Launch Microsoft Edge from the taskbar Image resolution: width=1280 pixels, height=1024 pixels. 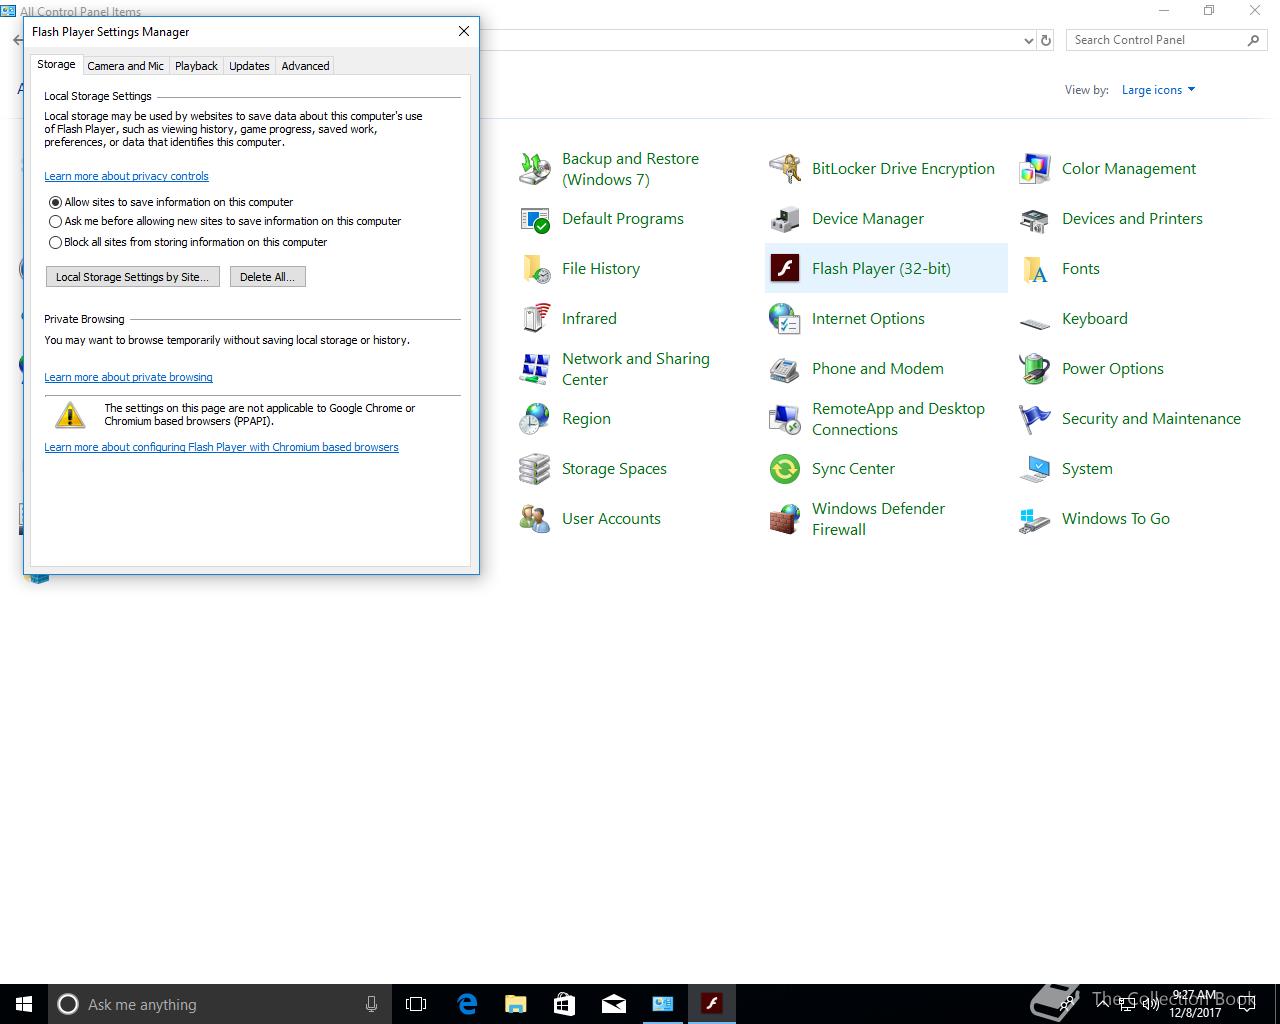467,1004
